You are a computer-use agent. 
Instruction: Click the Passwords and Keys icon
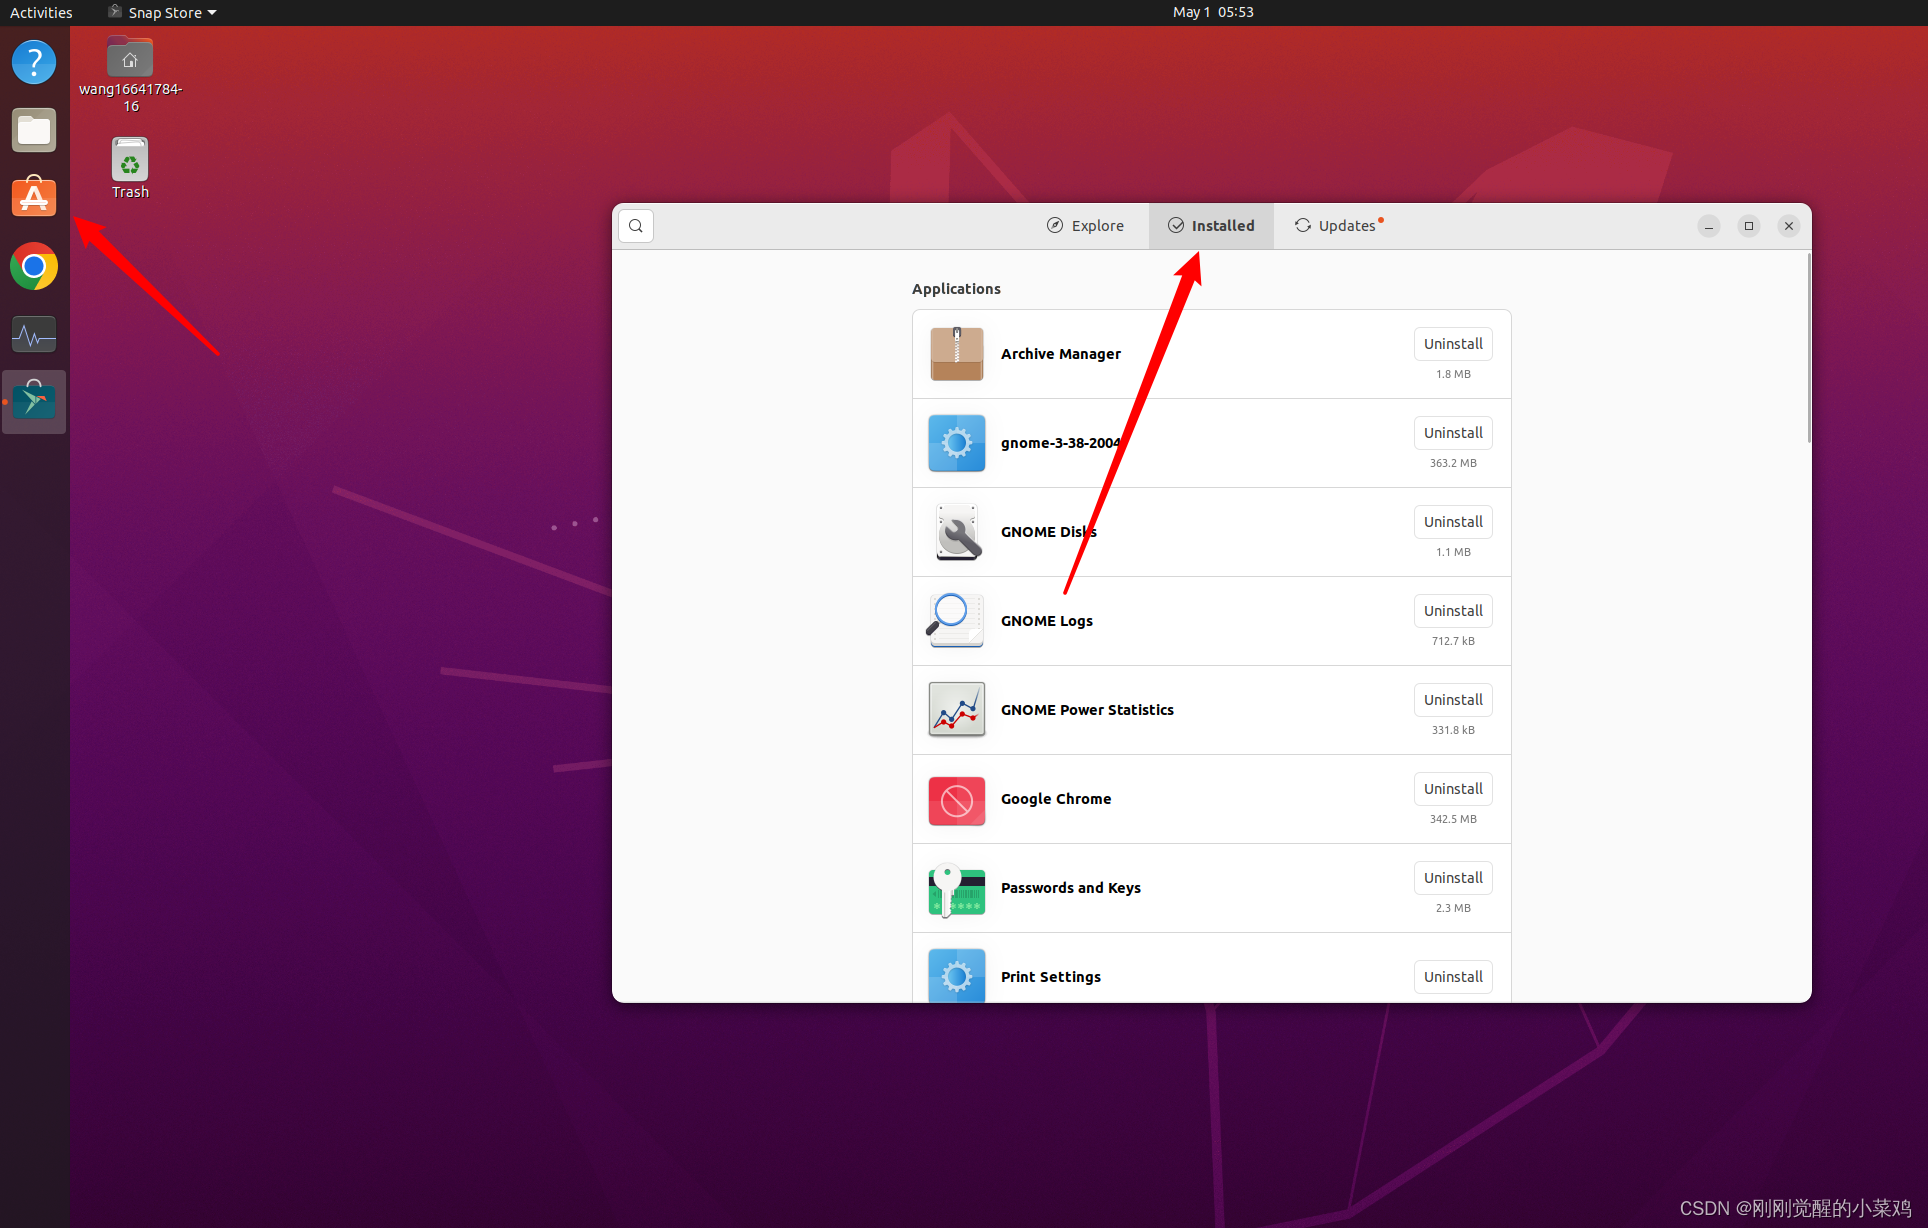956,889
